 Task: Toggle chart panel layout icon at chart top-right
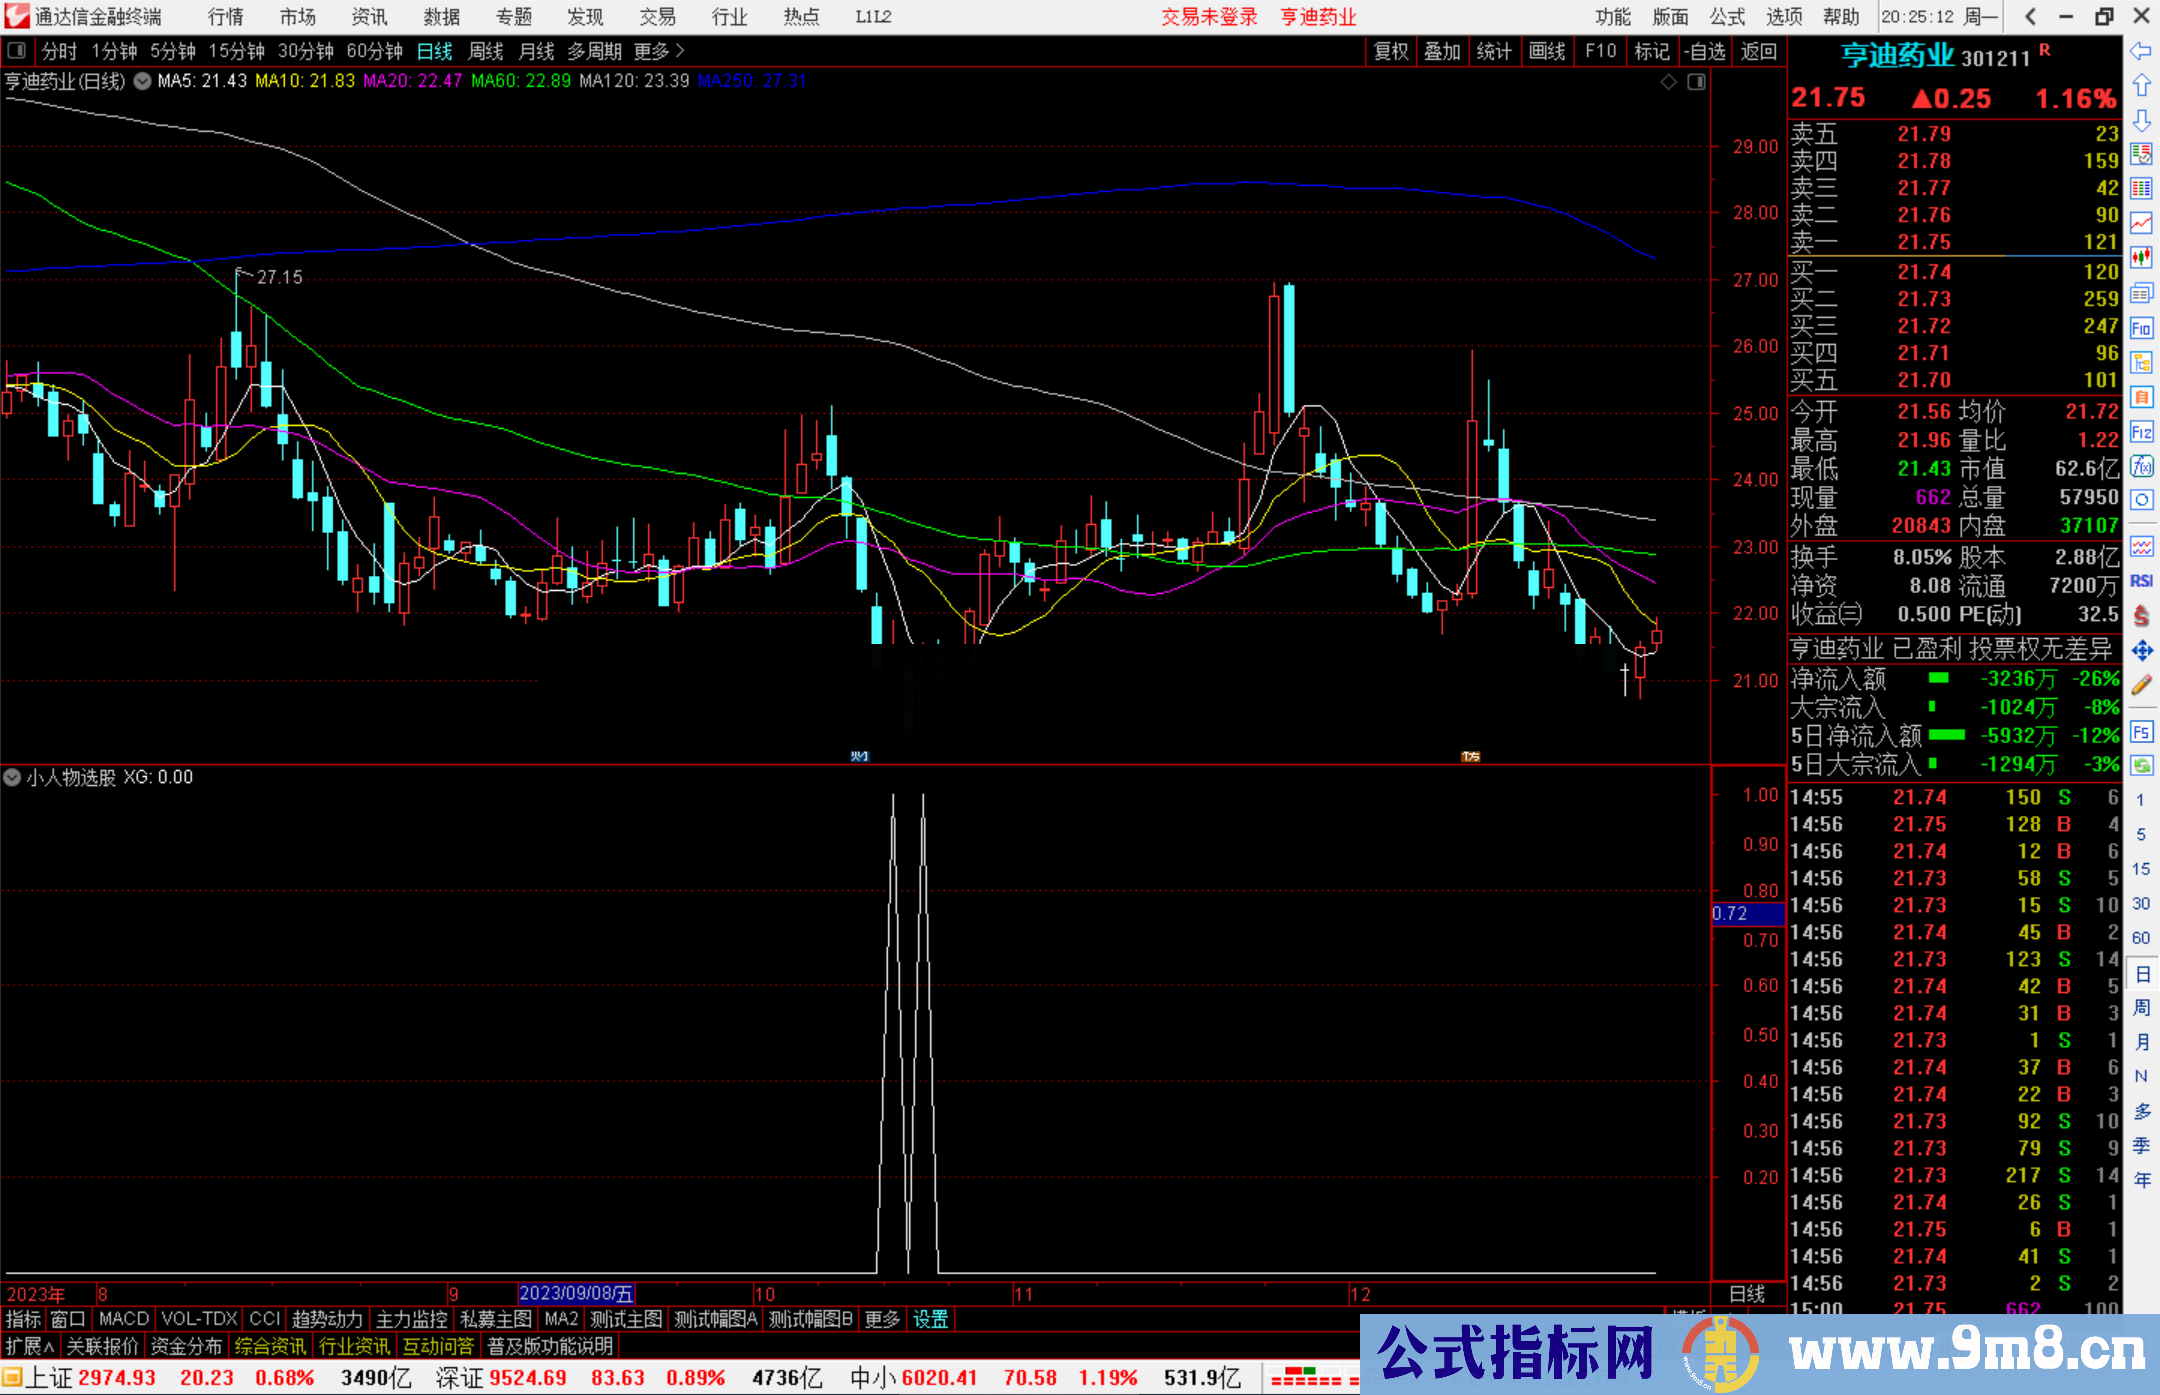(1696, 82)
